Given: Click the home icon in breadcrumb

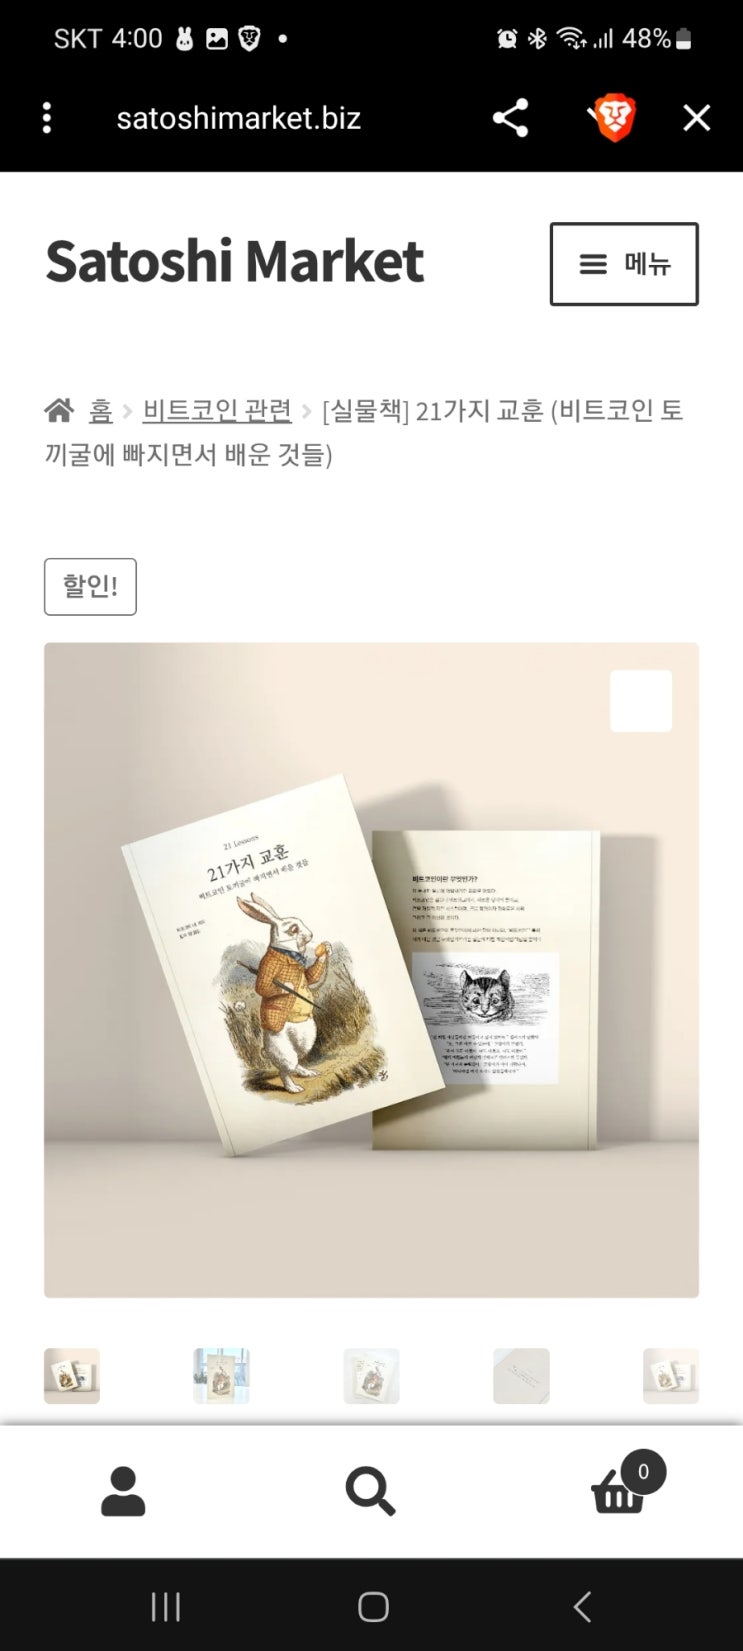Looking at the screenshot, I should pos(59,410).
